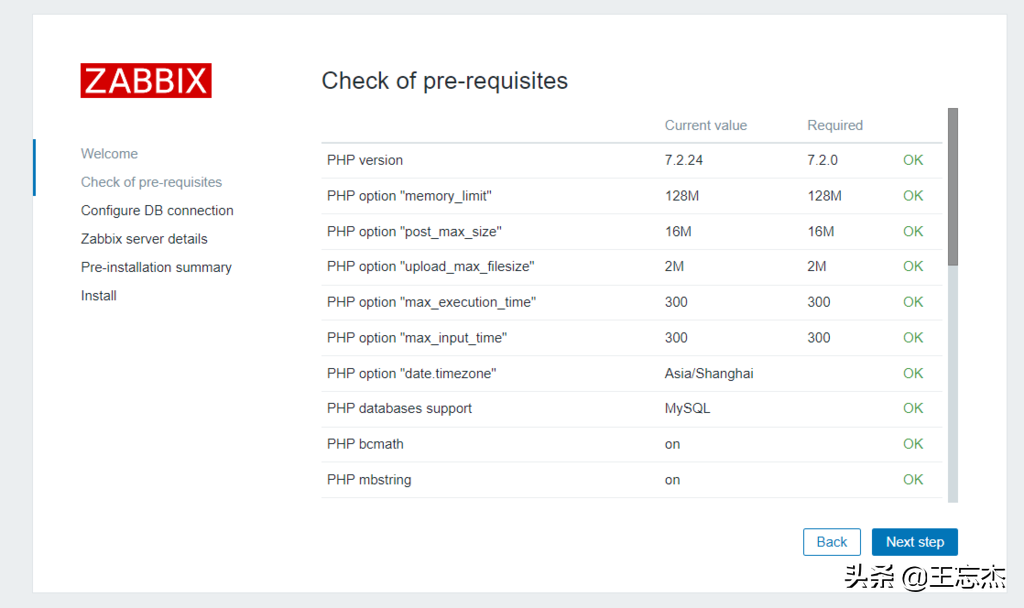Select Install step in sidebar
The height and width of the screenshot is (608, 1024).
[x=99, y=296]
